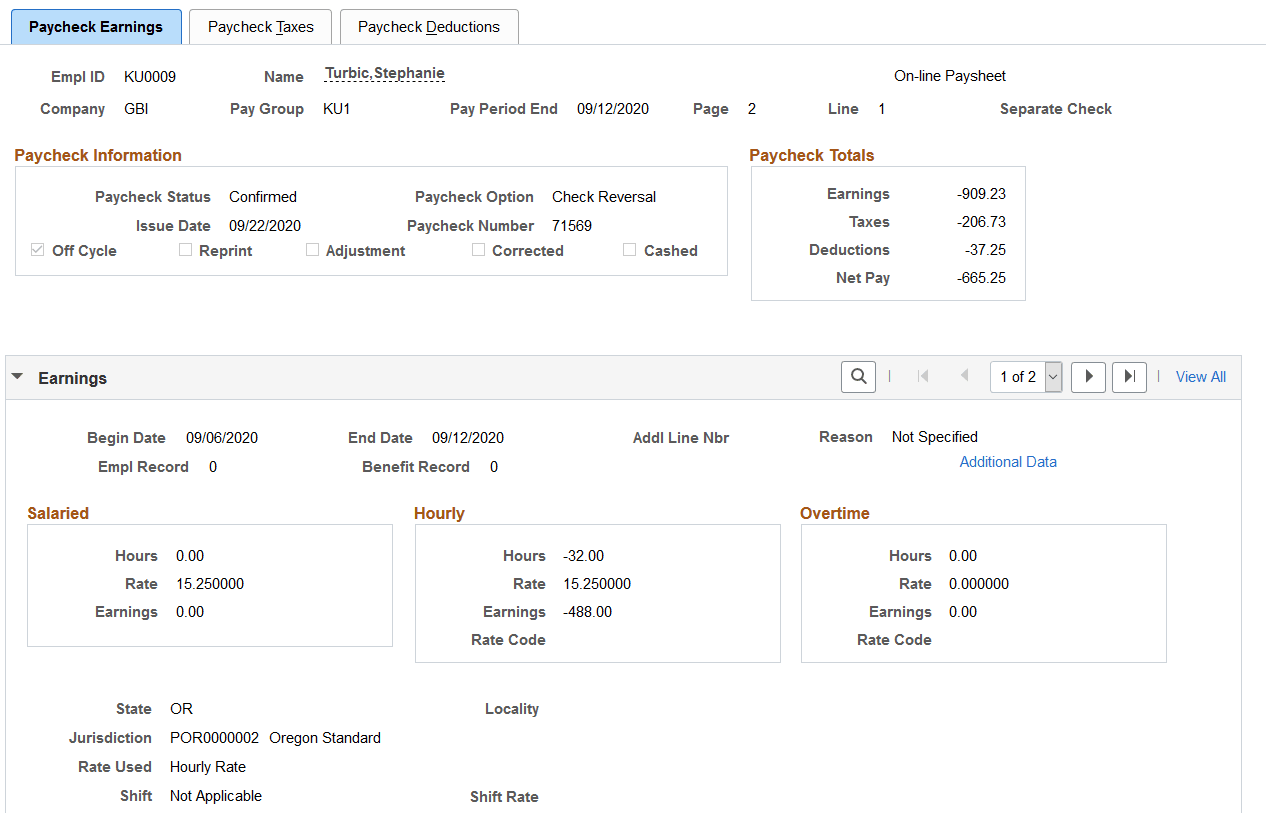This screenshot has height=813, width=1266.
Task: Click the previous row arrow in Earnings
Action: 964,377
